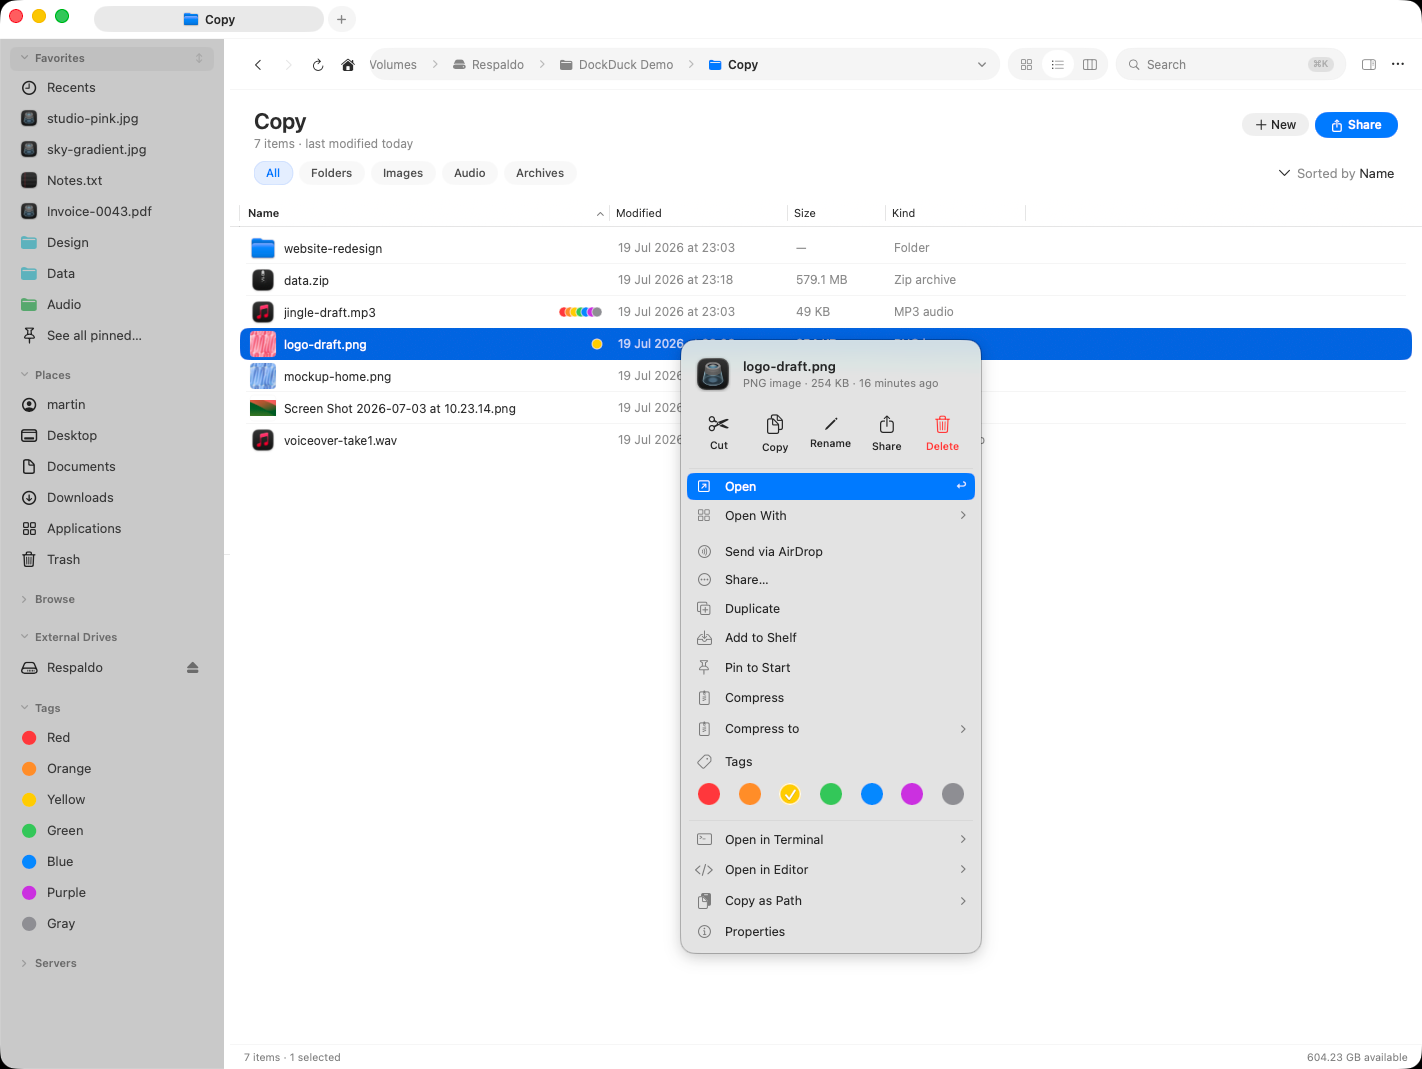This screenshot has height=1069, width=1422.
Task: Reload the folder with refresh icon
Action: pyautogui.click(x=318, y=65)
